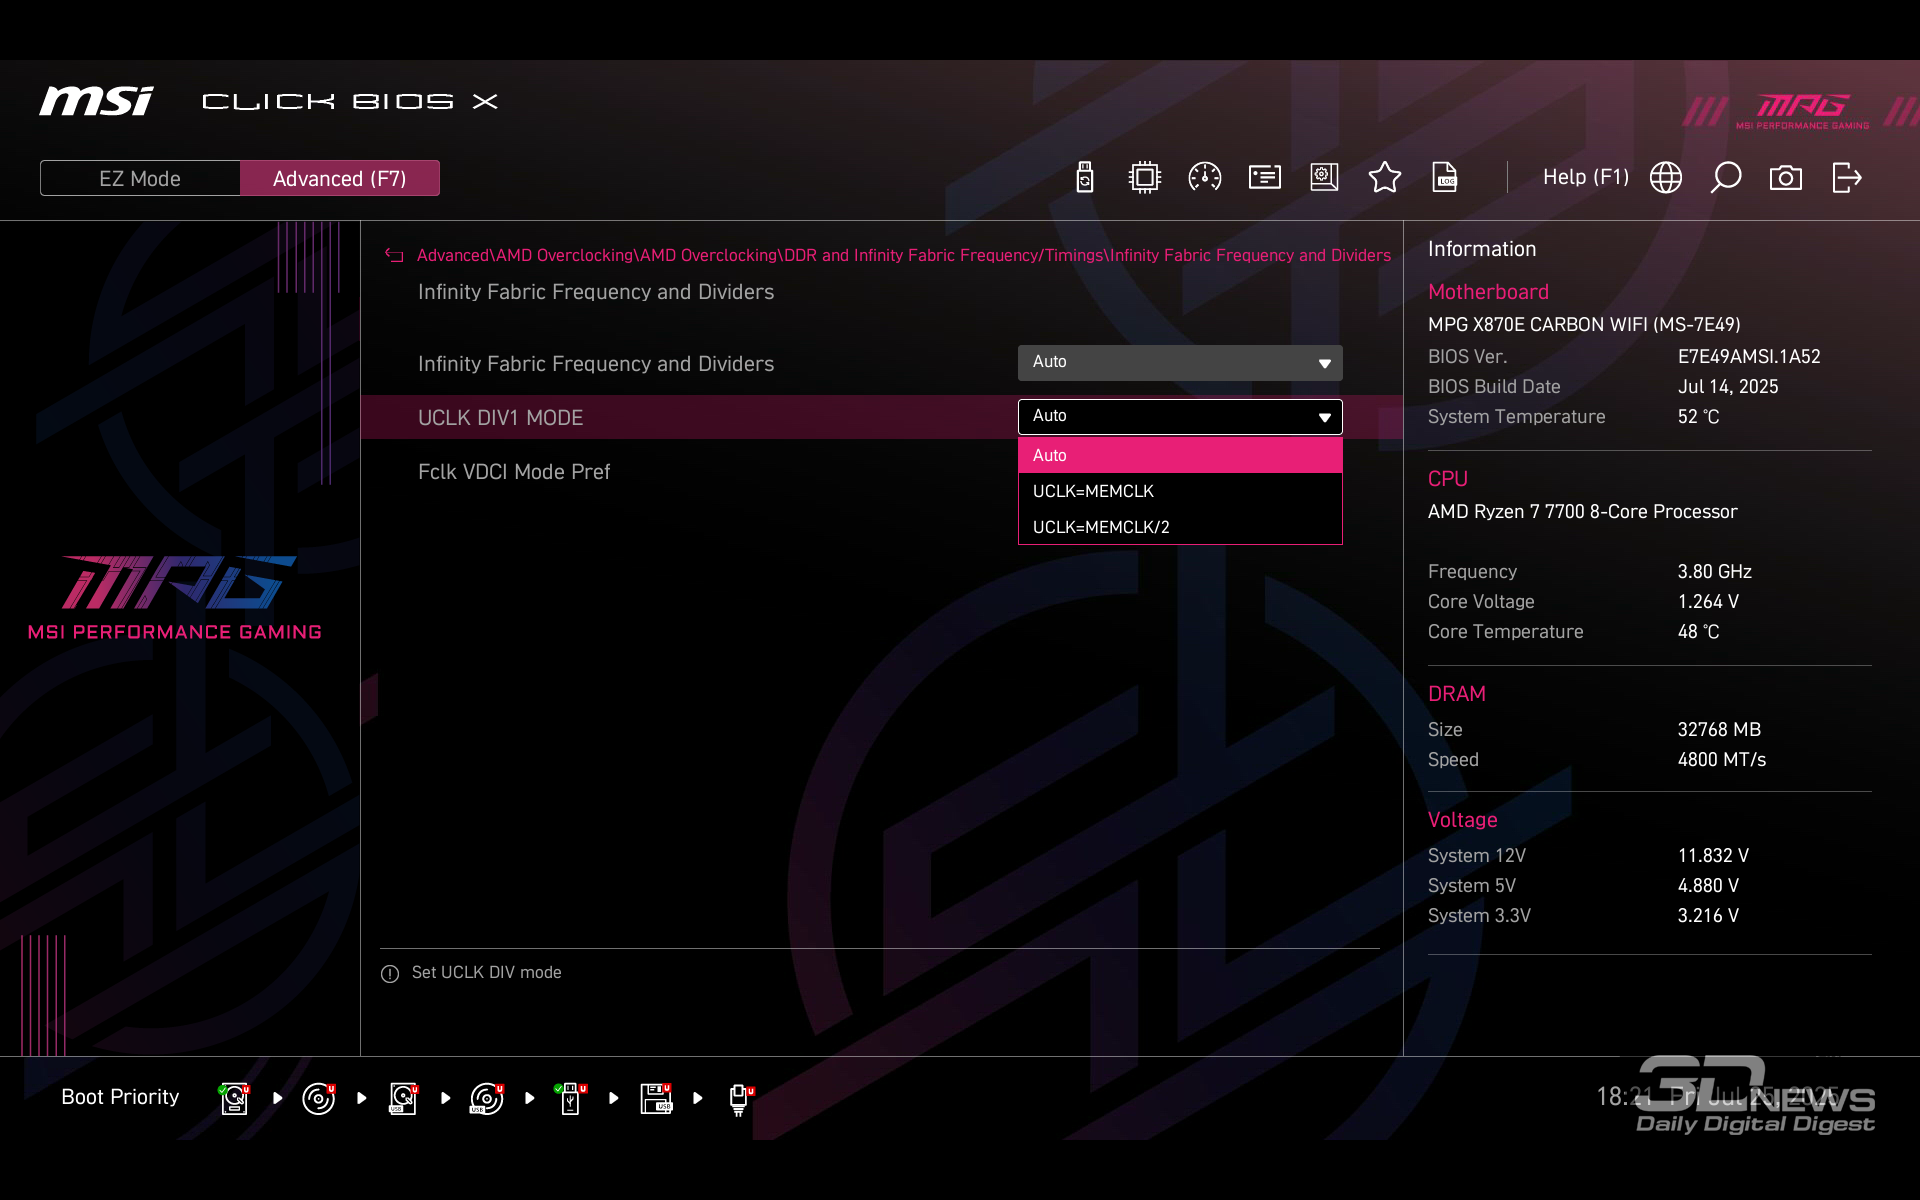
Task: Click the CPU heading in Information panel
Action: [1447, 479]
